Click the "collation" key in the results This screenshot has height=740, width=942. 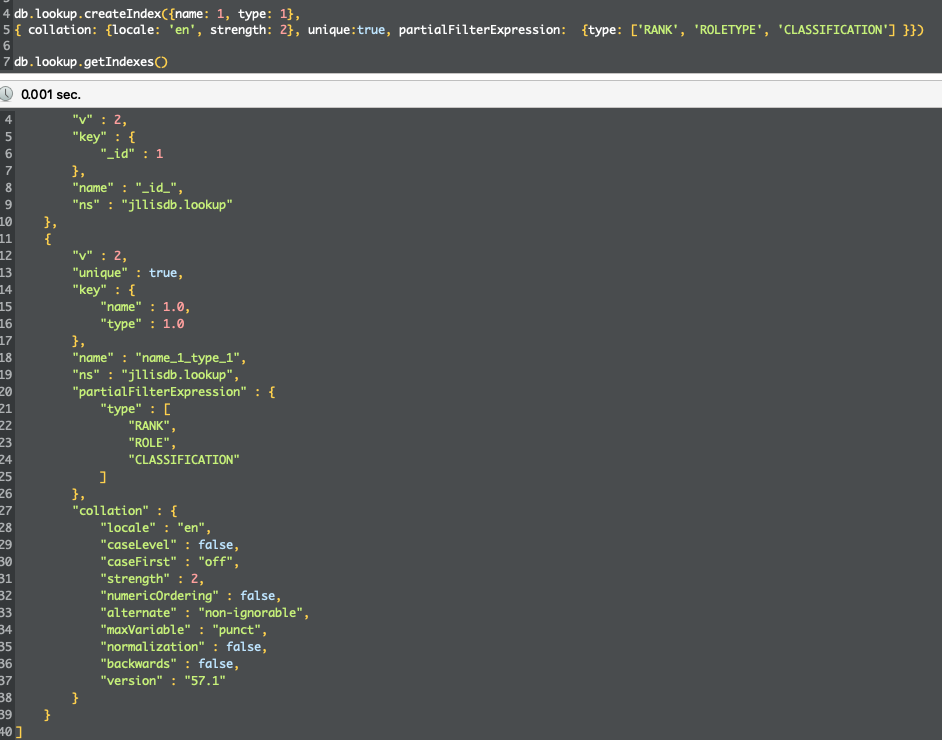tap(109, 510)
